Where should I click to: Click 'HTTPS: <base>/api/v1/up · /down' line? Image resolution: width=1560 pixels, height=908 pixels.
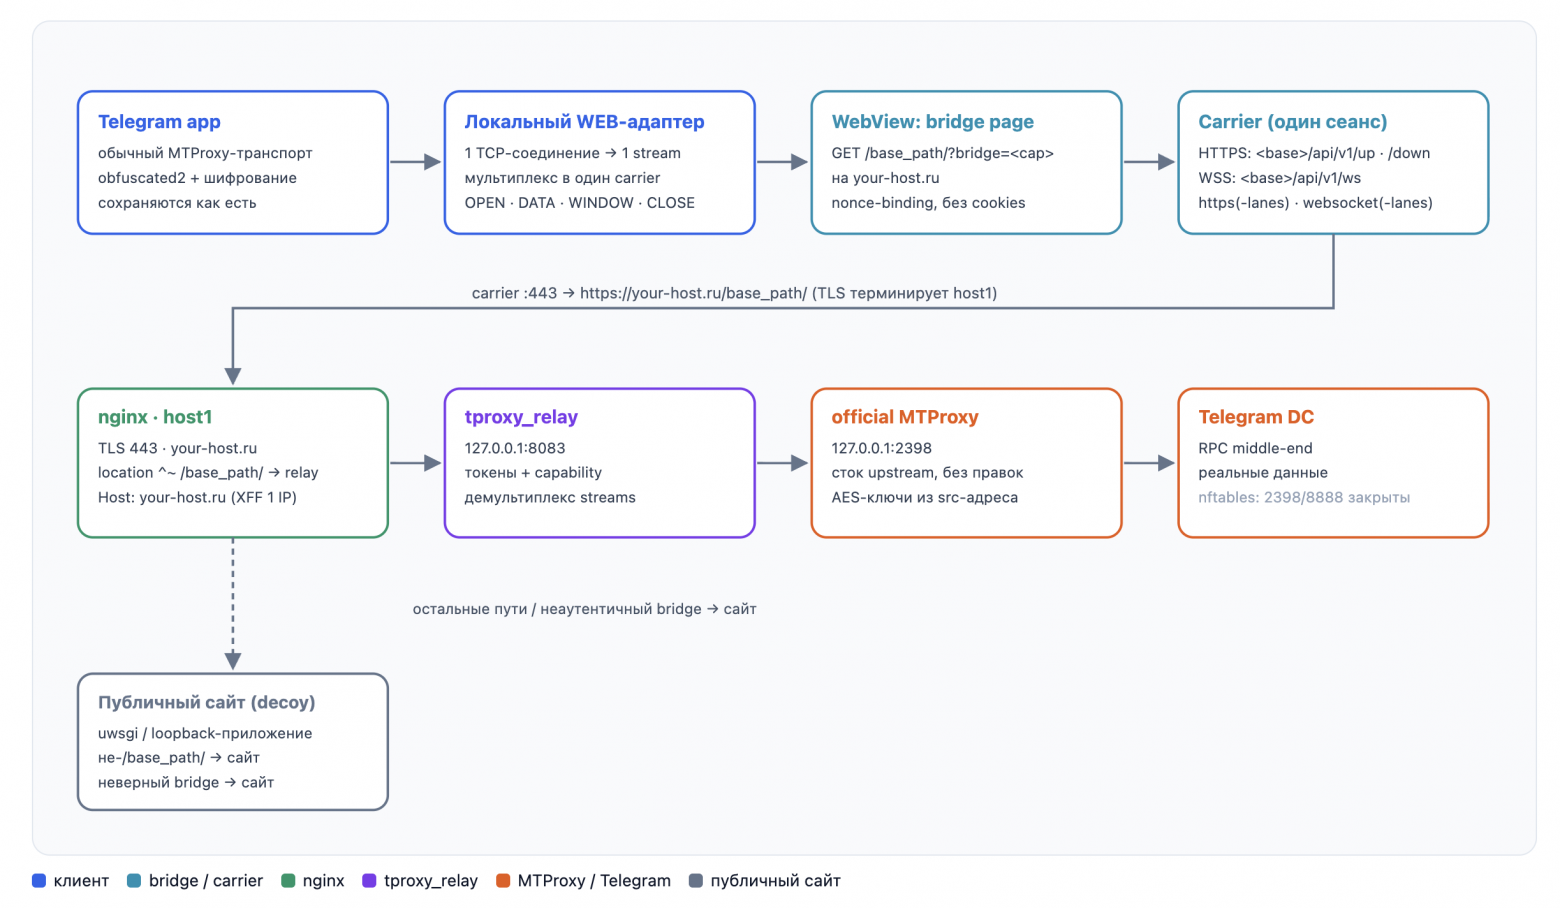(x=1314, y=153)
